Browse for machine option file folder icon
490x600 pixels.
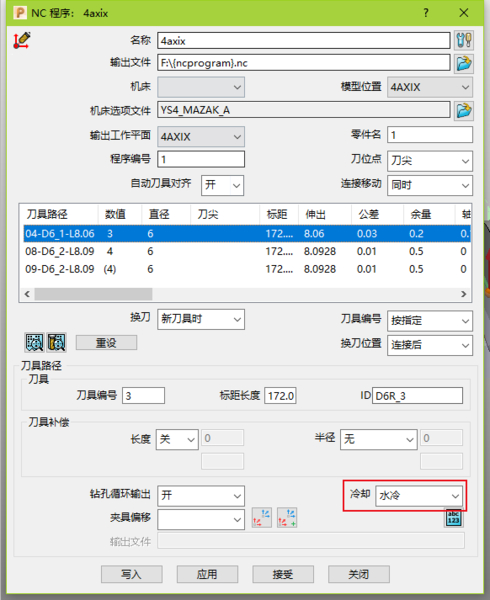[464, 111]
